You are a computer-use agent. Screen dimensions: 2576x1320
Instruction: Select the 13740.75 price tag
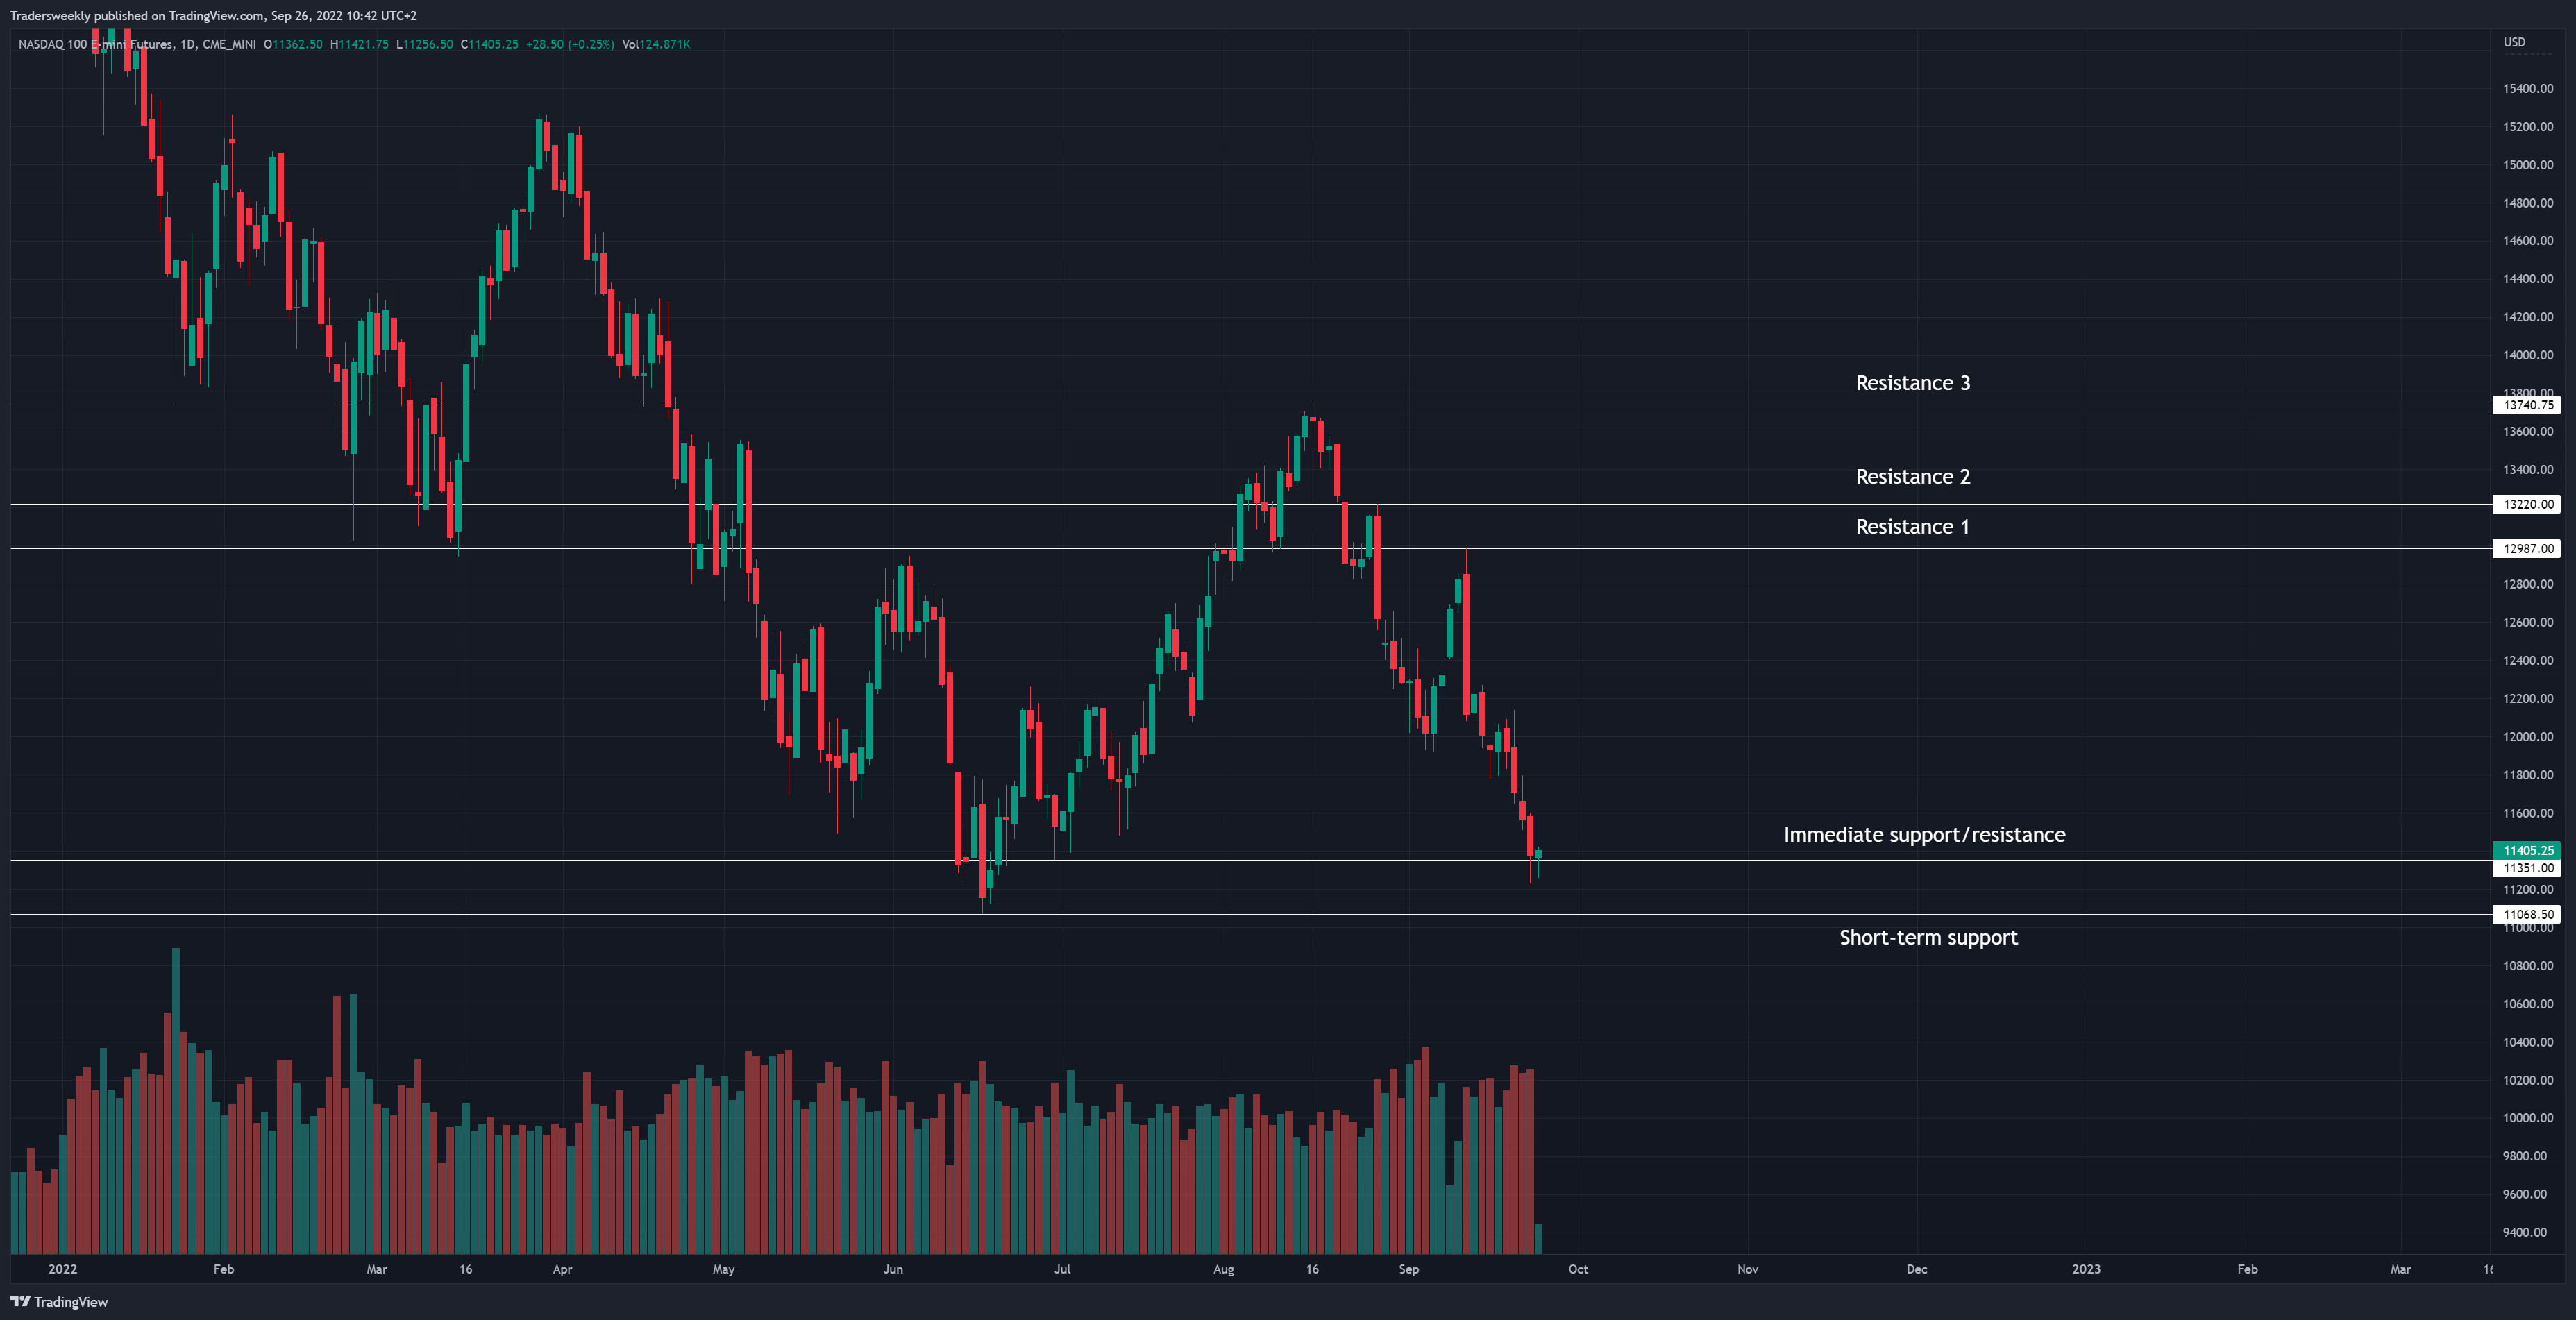(x=2527, y=405)
